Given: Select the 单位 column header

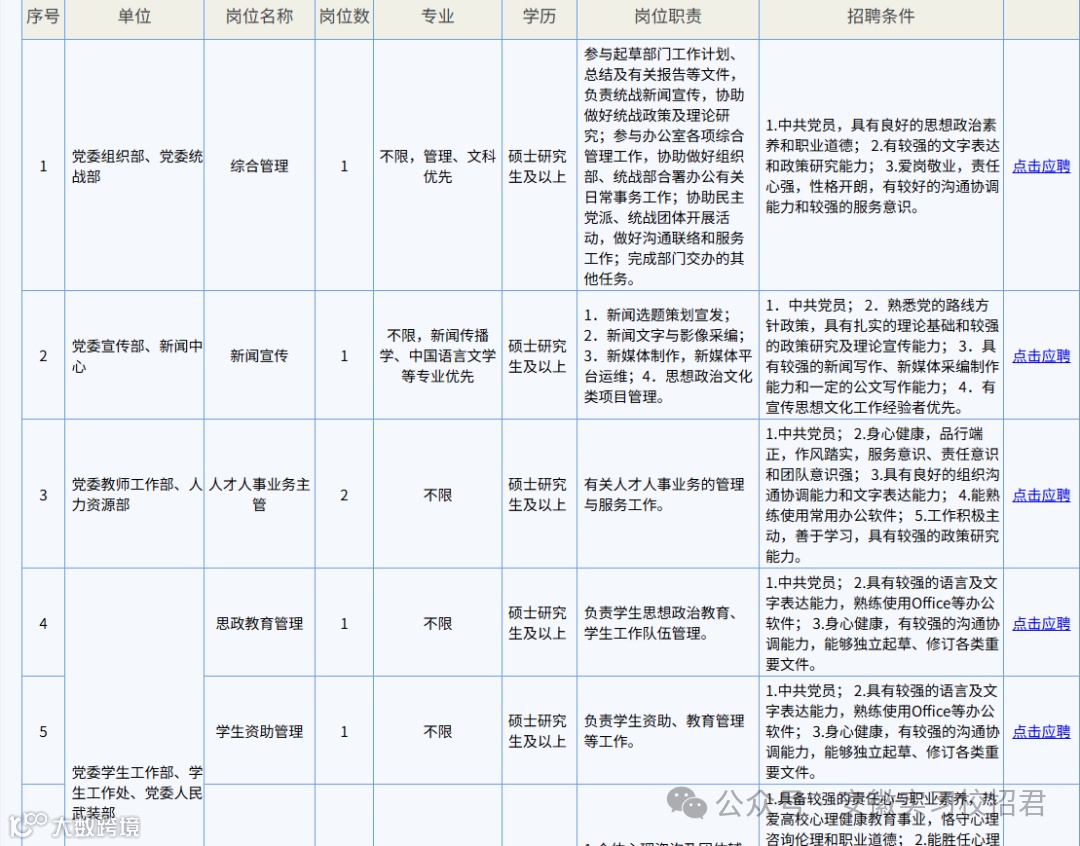Looking at the screenshot, I should (134, 17).
